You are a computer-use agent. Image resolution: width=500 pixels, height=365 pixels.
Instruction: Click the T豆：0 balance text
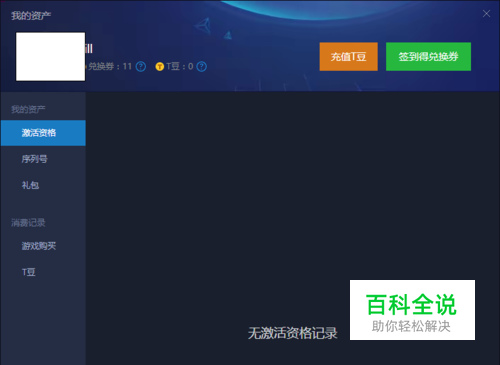pyautogui.click(x=180, y=67)
